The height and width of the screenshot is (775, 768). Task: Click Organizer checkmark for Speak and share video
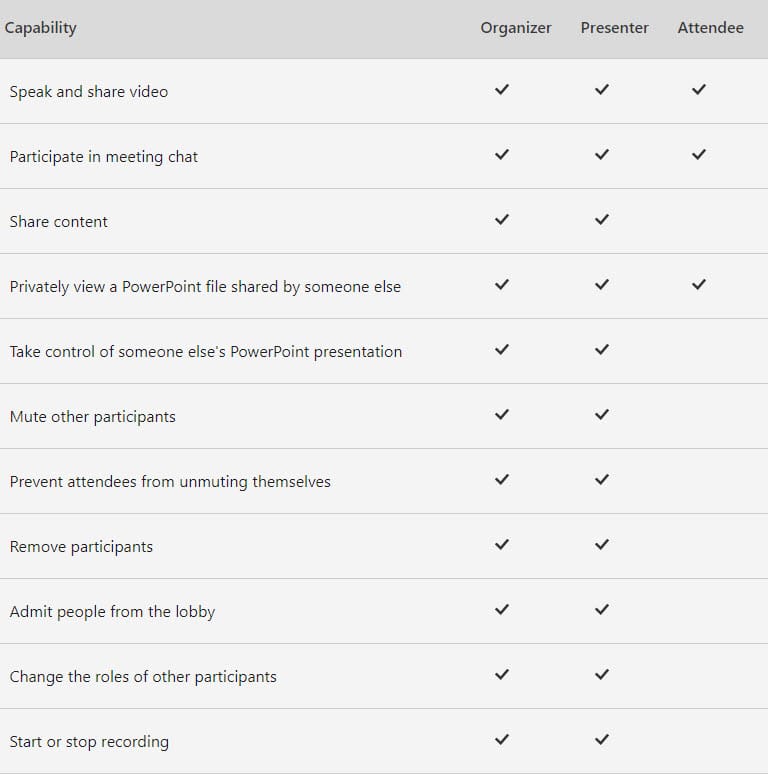click(x=502, y=90)
